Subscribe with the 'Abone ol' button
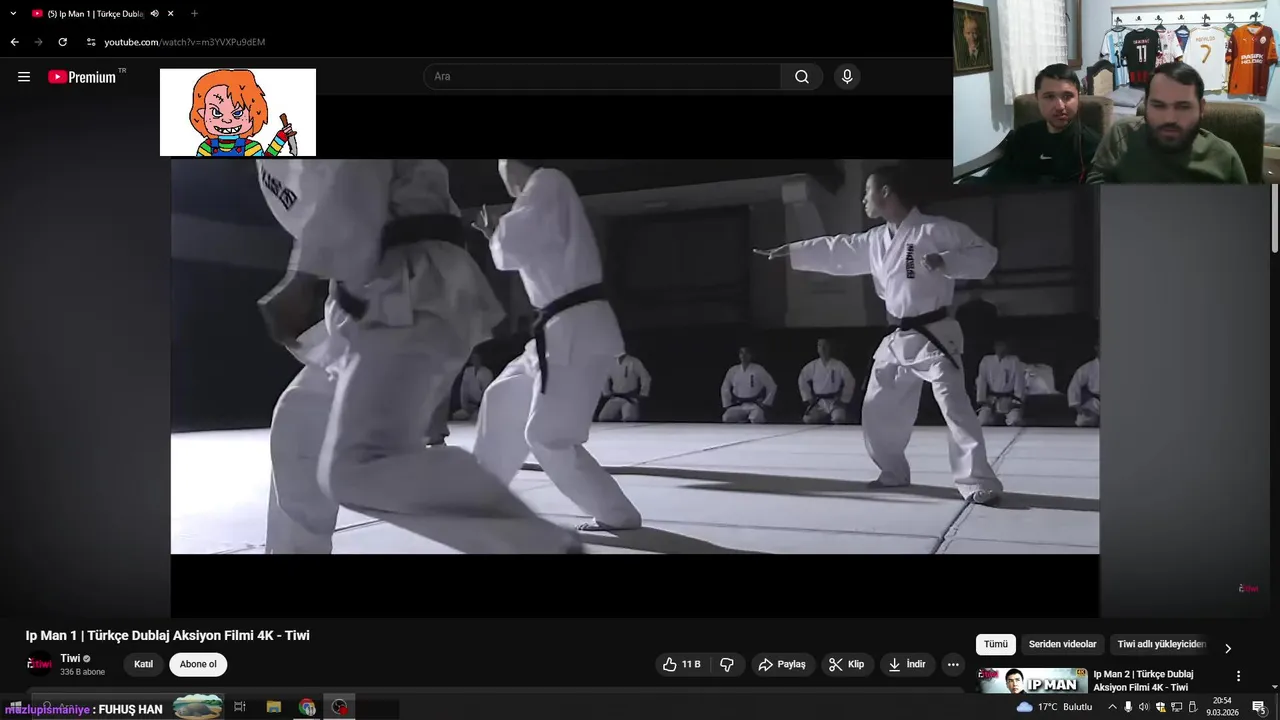The image size is (1280, 720). [198, 664]
